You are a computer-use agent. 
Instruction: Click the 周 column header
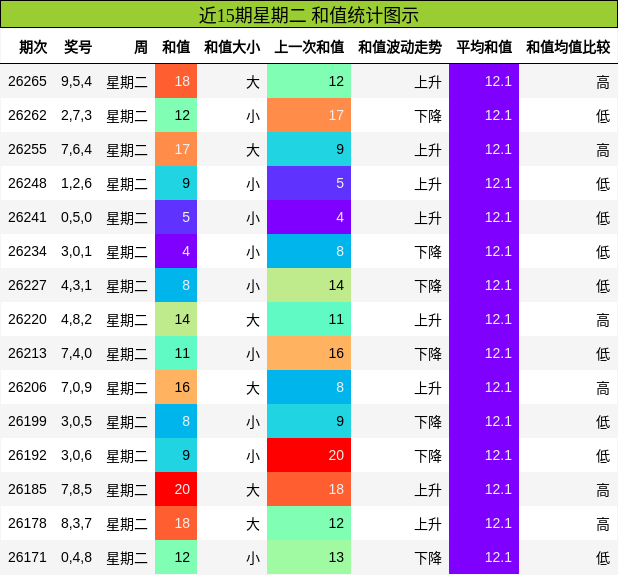point(141,47)
